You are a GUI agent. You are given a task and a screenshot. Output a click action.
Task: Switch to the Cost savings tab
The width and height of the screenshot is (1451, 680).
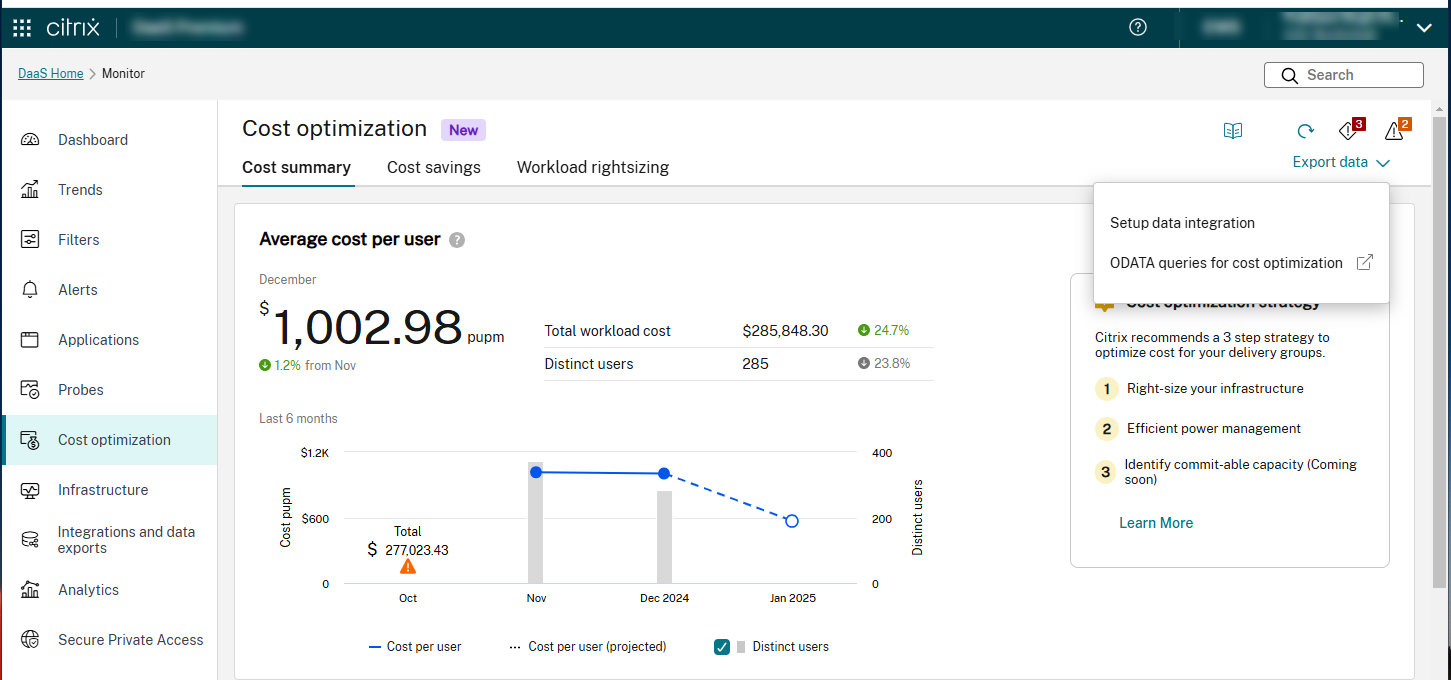(x=434, y=168)
